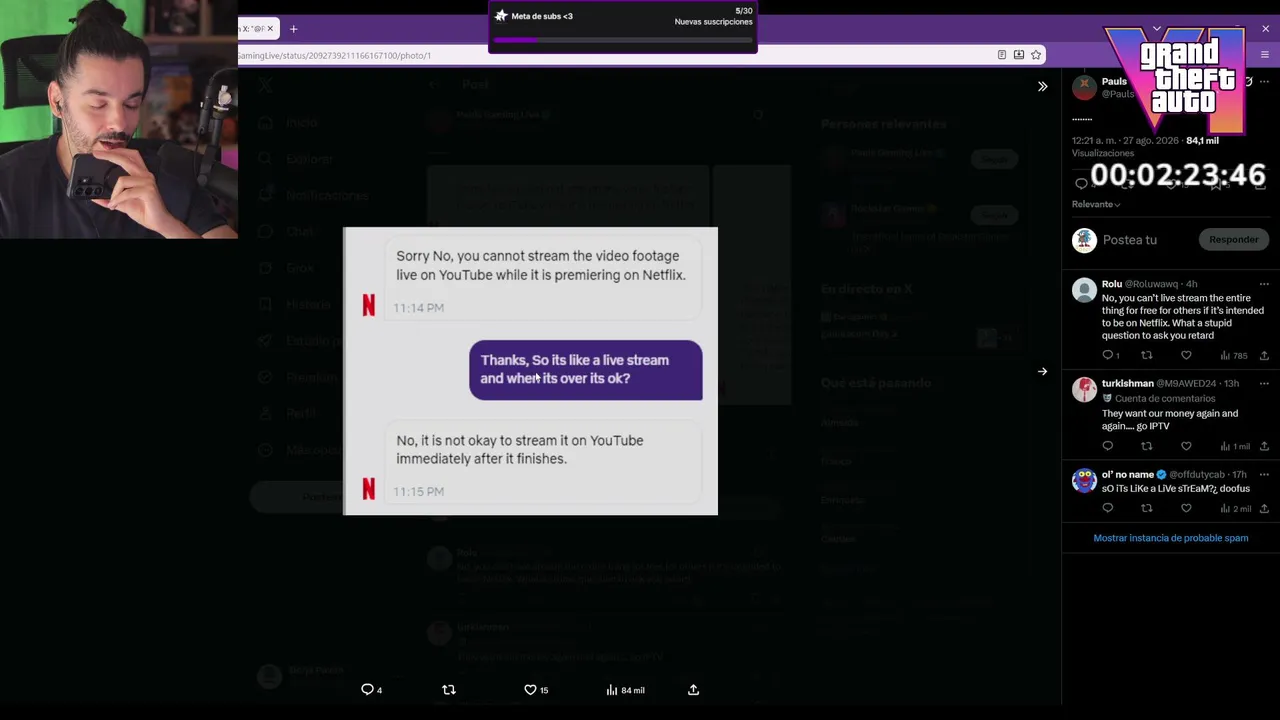Open ol' no name's avatar picture
1280x720 pixels.
pos(1084,480)
